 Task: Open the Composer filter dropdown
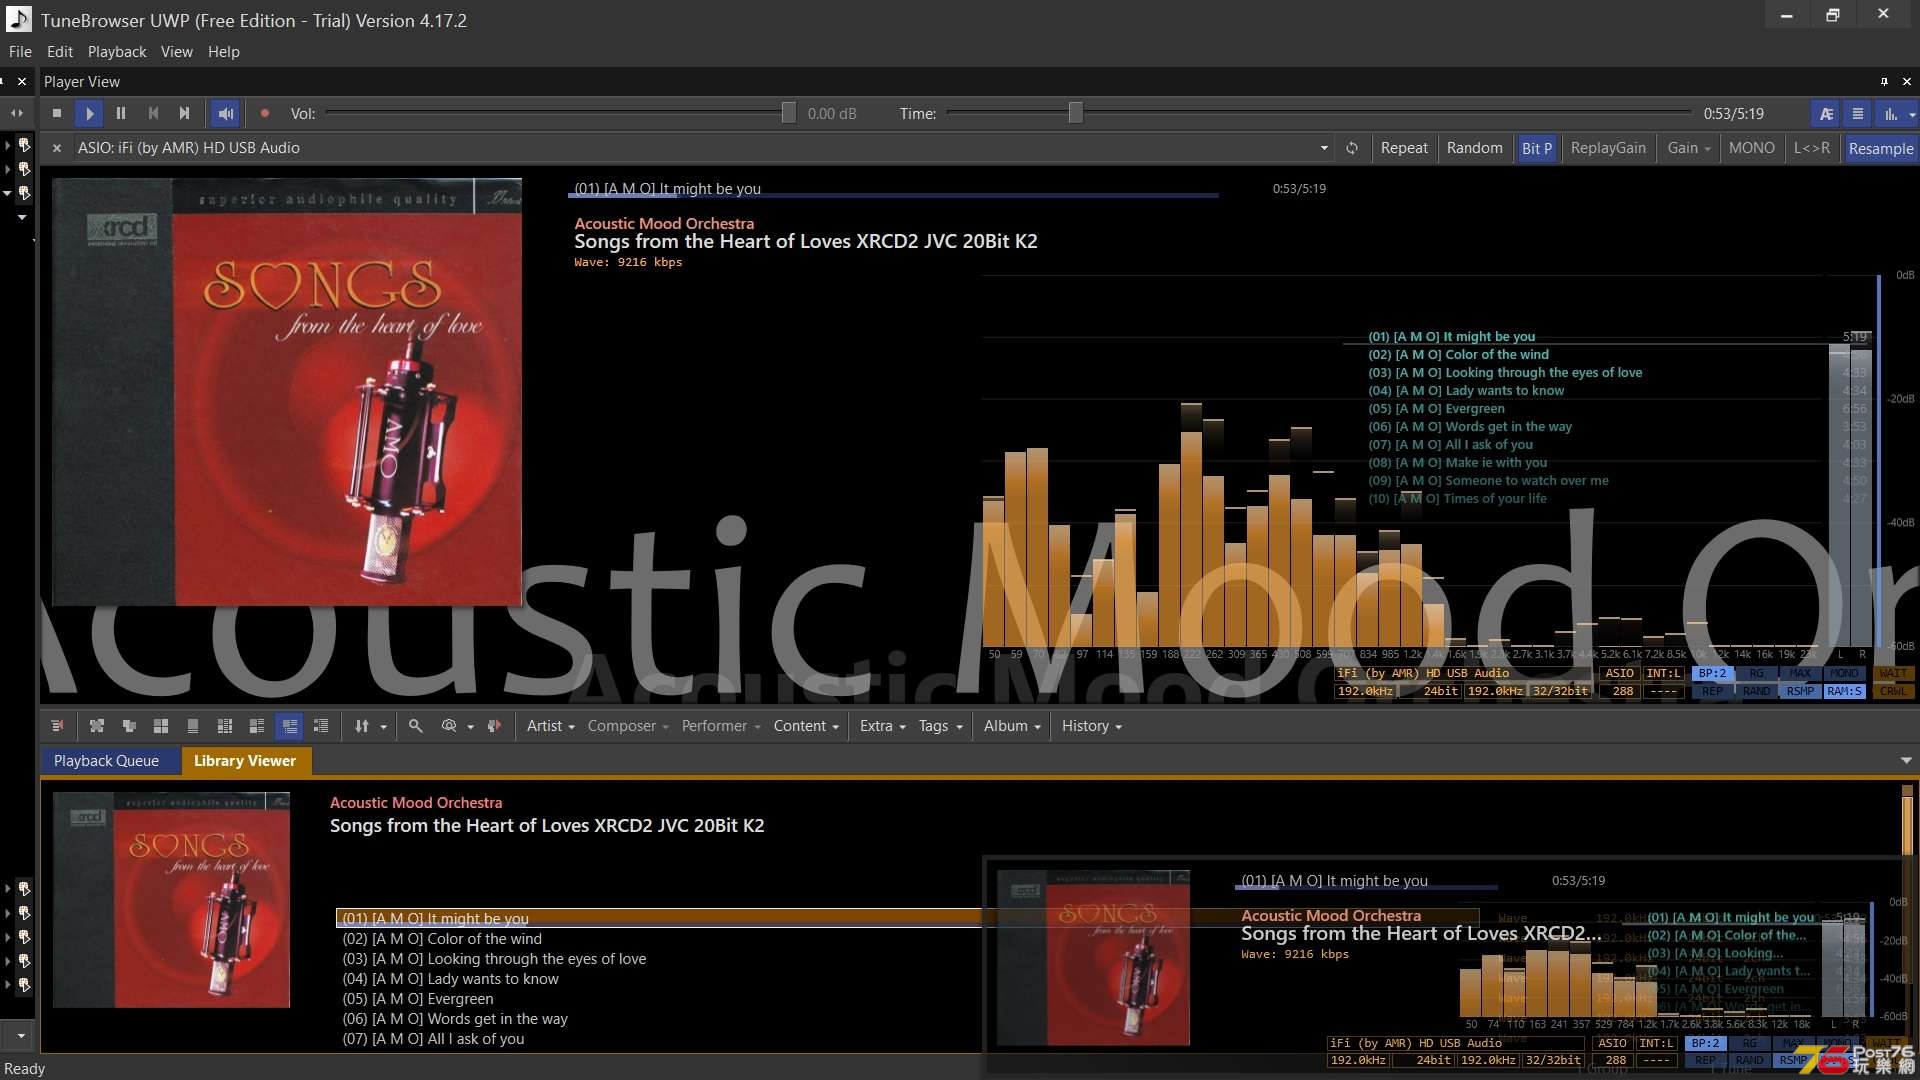tap(628, 726)
